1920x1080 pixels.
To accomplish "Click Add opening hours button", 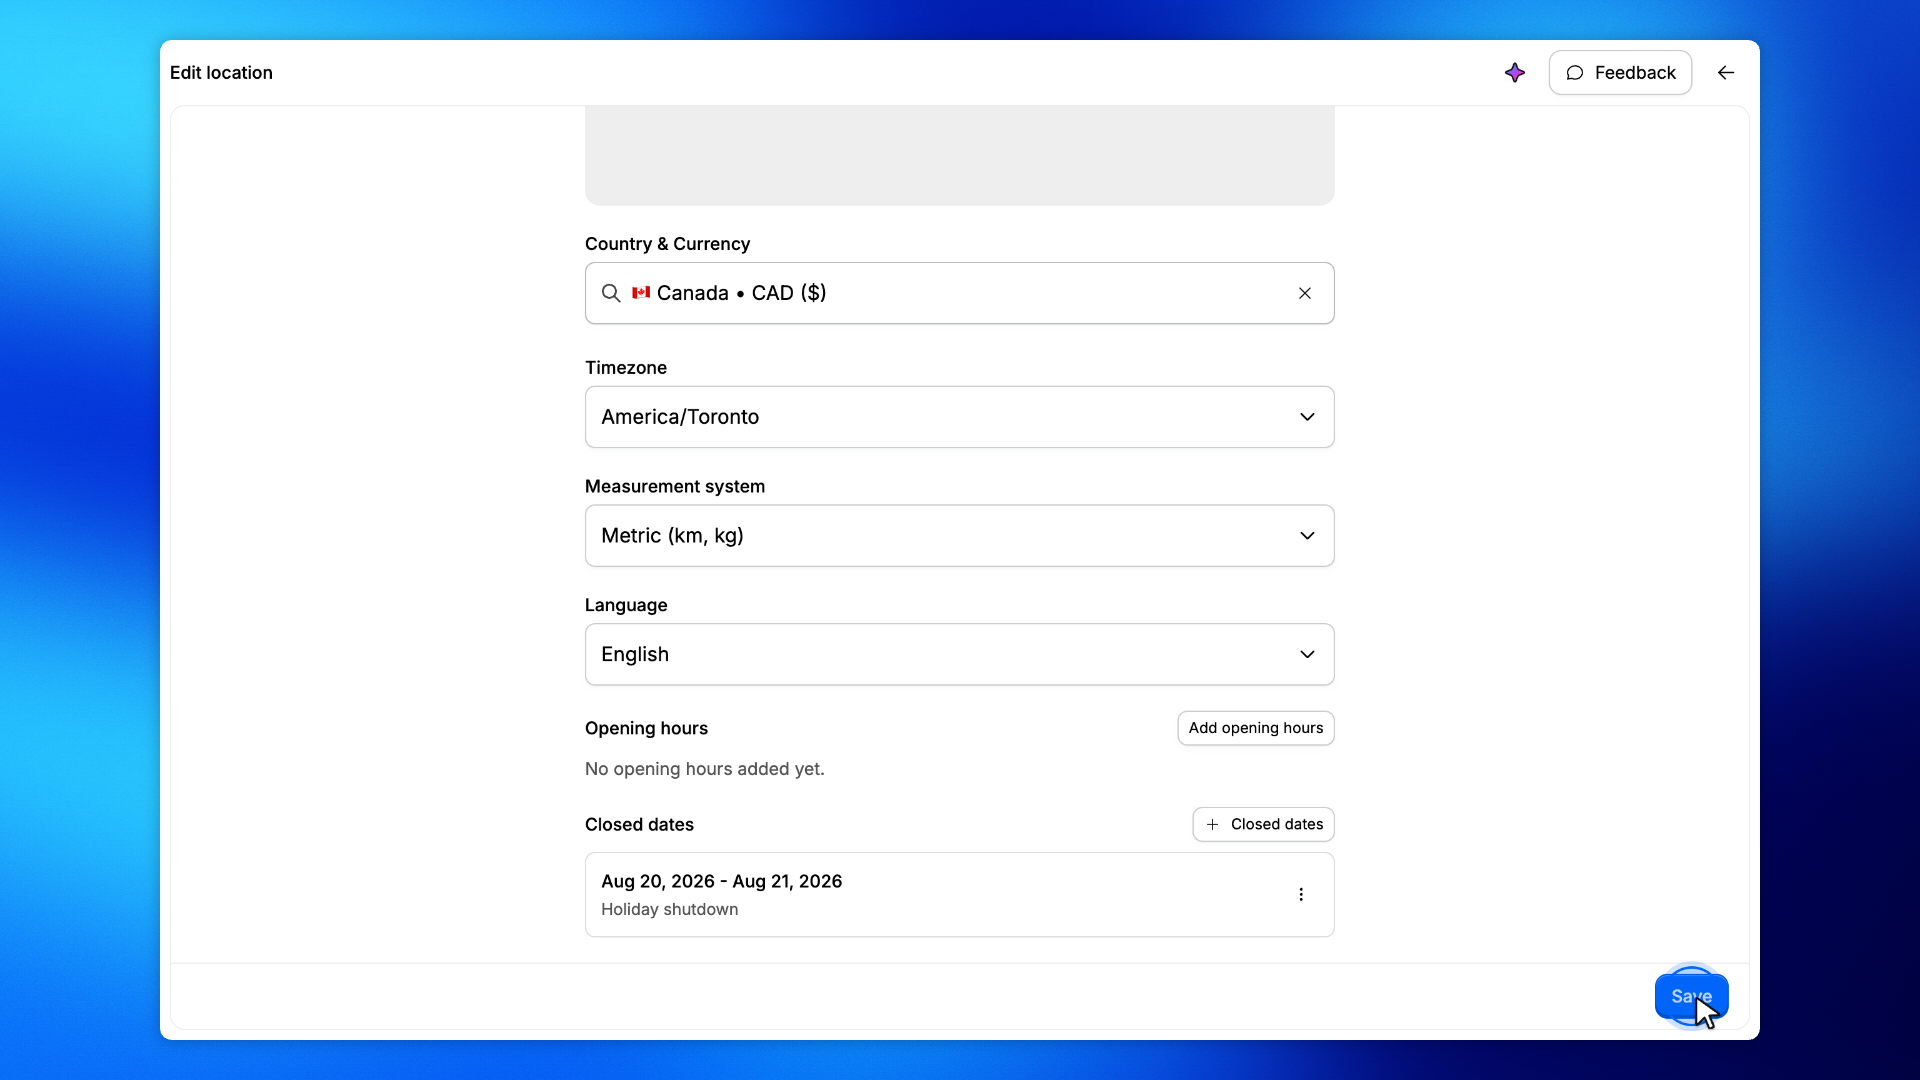I will coord(1256,728).
